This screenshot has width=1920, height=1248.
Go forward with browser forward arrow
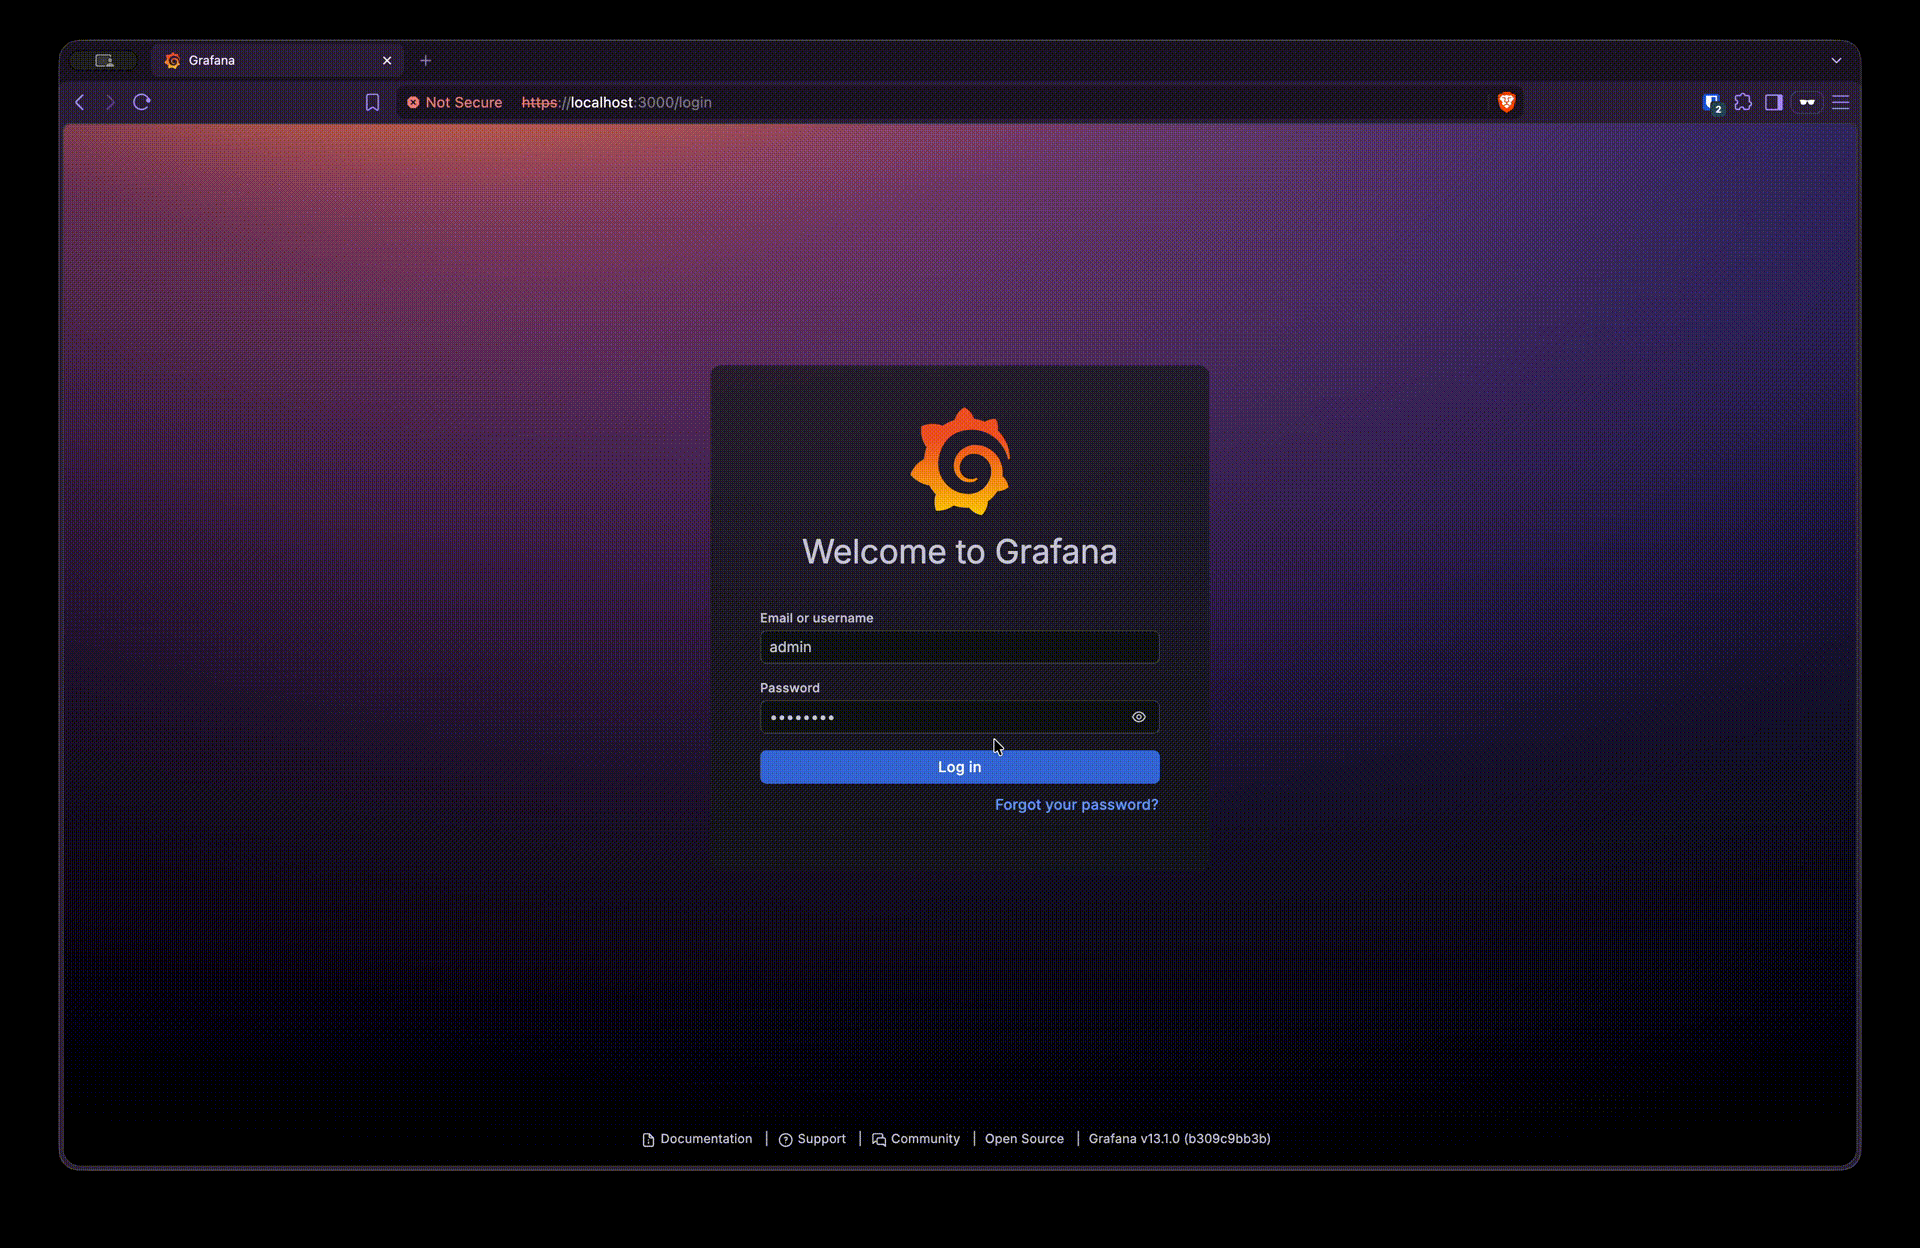[x=110, y=102]
